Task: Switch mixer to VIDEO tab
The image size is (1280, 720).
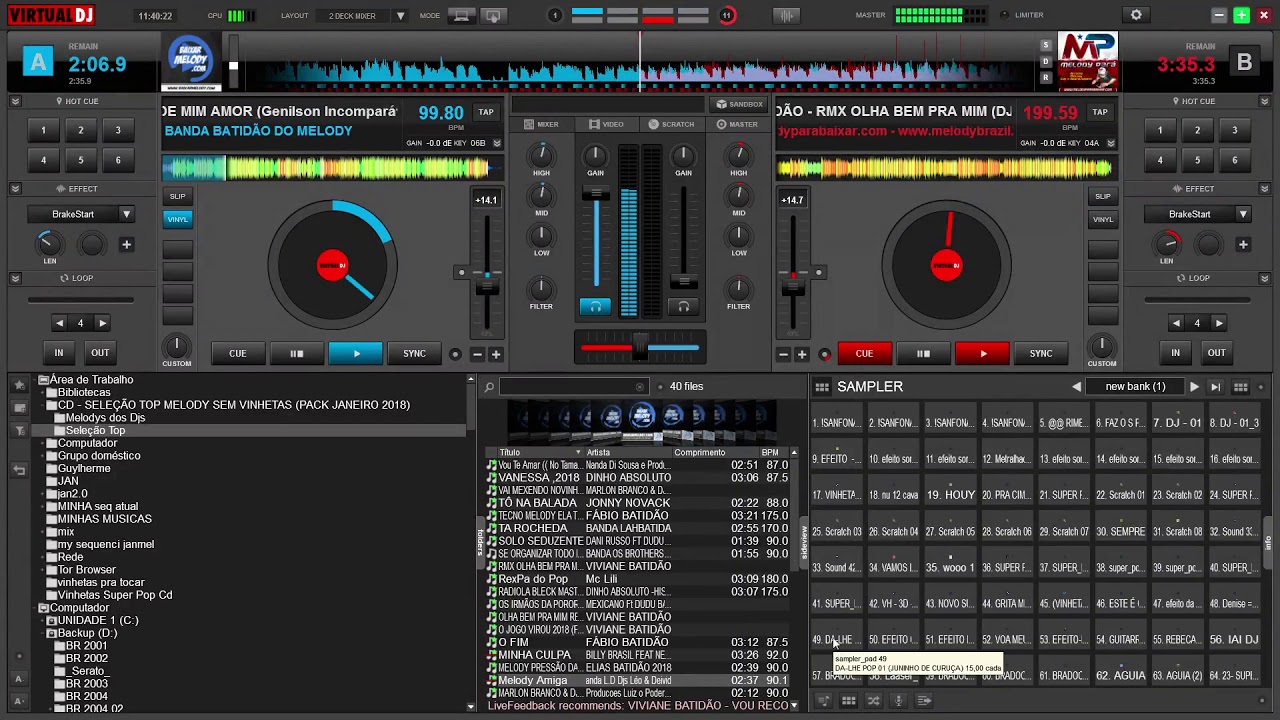Action: pyautogui.click(x=606, y=124)
